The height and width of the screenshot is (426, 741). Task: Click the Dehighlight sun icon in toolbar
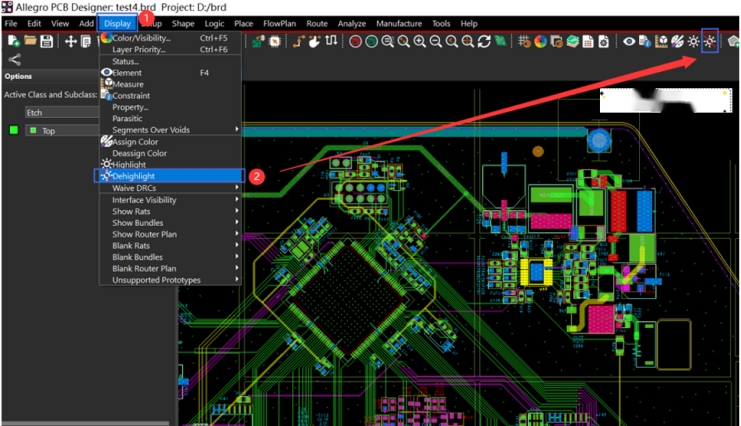coord(710,41)
